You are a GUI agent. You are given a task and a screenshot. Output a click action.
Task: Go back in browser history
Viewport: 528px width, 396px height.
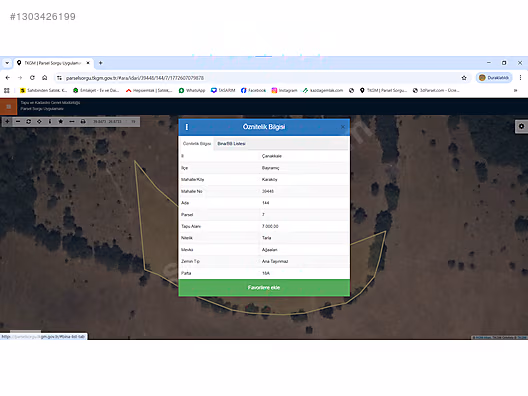click(x=8, y=78)
